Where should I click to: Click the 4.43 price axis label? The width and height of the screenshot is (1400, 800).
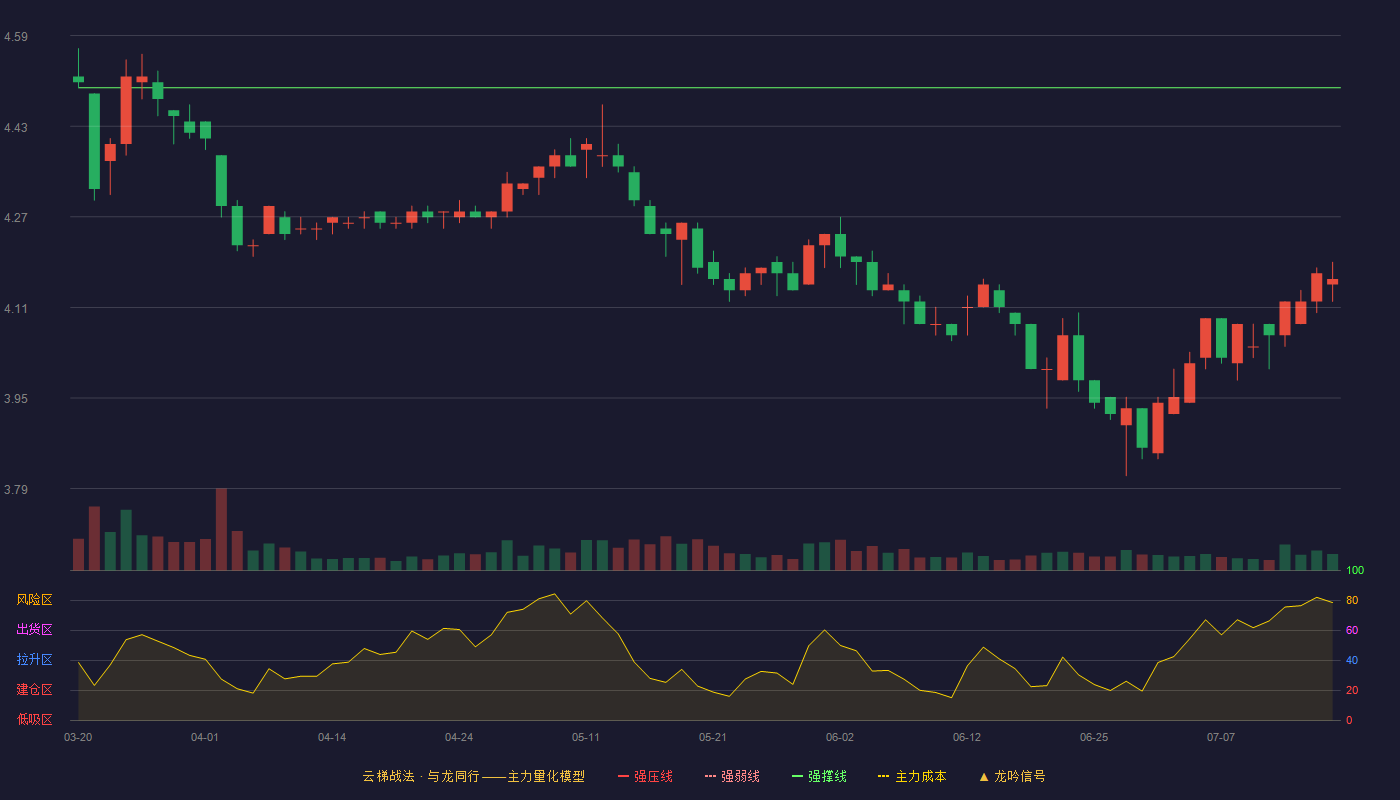click(16, 128)
